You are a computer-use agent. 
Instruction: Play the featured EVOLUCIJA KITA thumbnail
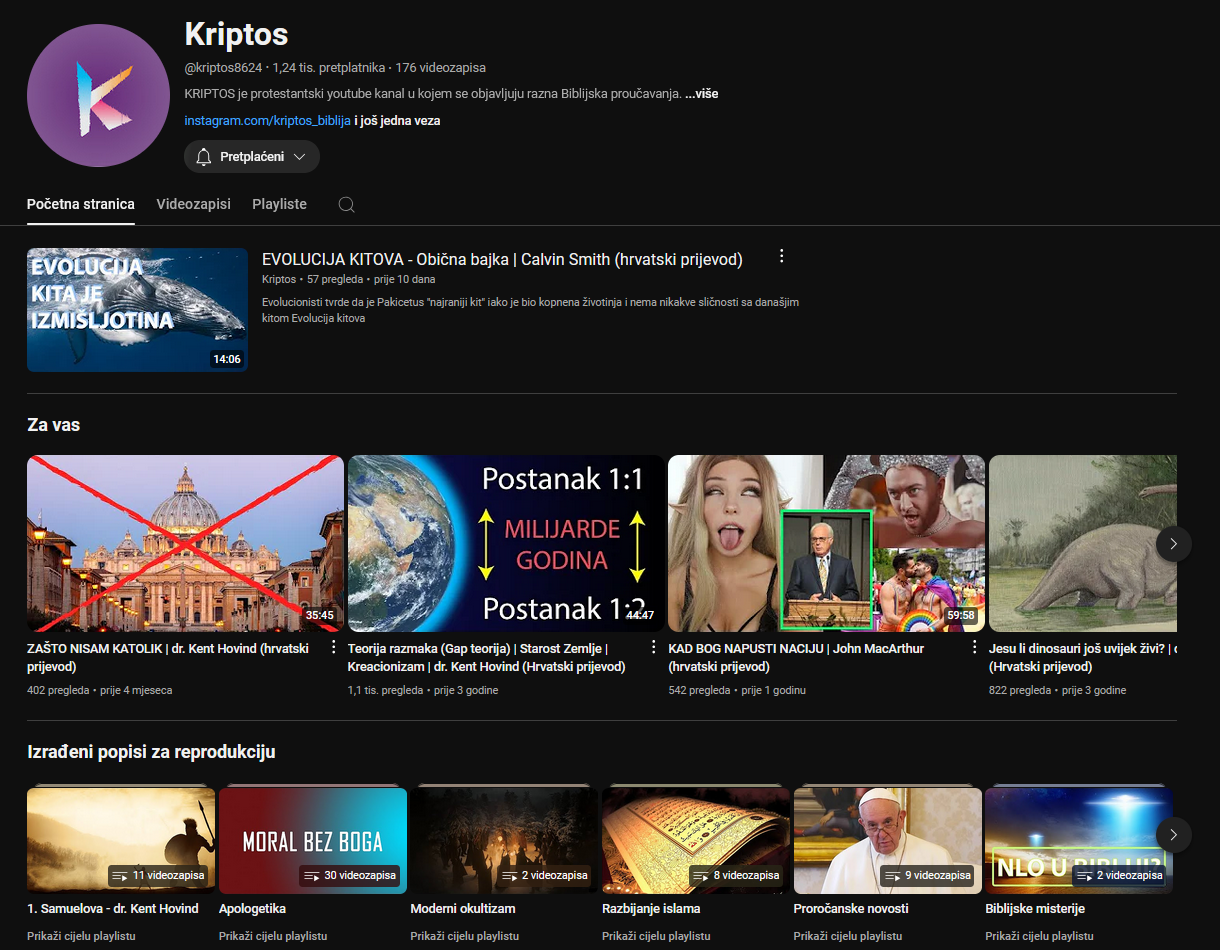pyautogui.click(x=137, y=308)
